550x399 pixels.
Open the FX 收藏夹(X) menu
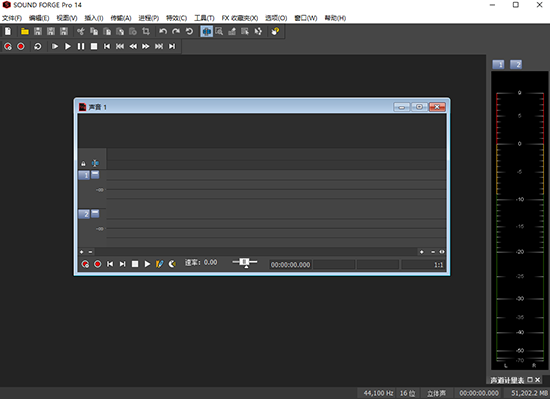[x=240, y=18]
